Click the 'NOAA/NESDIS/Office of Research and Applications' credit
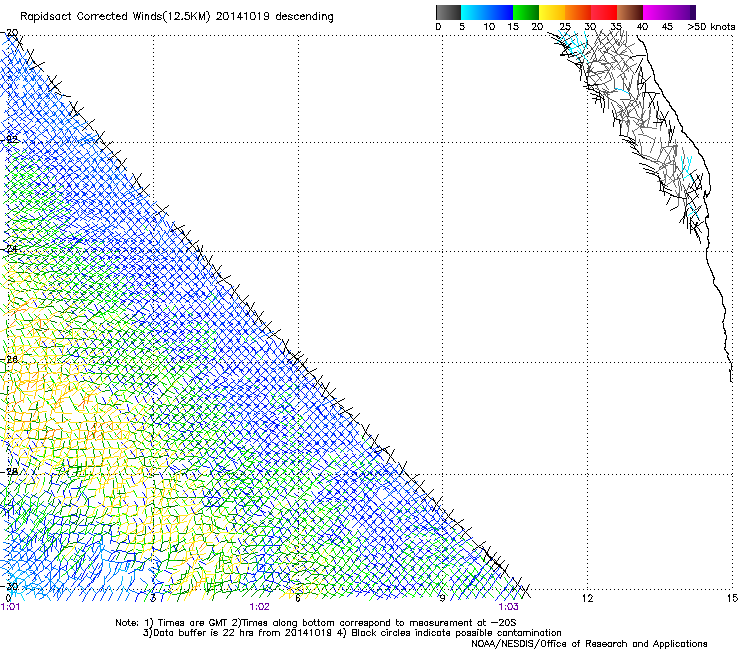740x650 pixels. pyautogui.click(x=589, y=644)
